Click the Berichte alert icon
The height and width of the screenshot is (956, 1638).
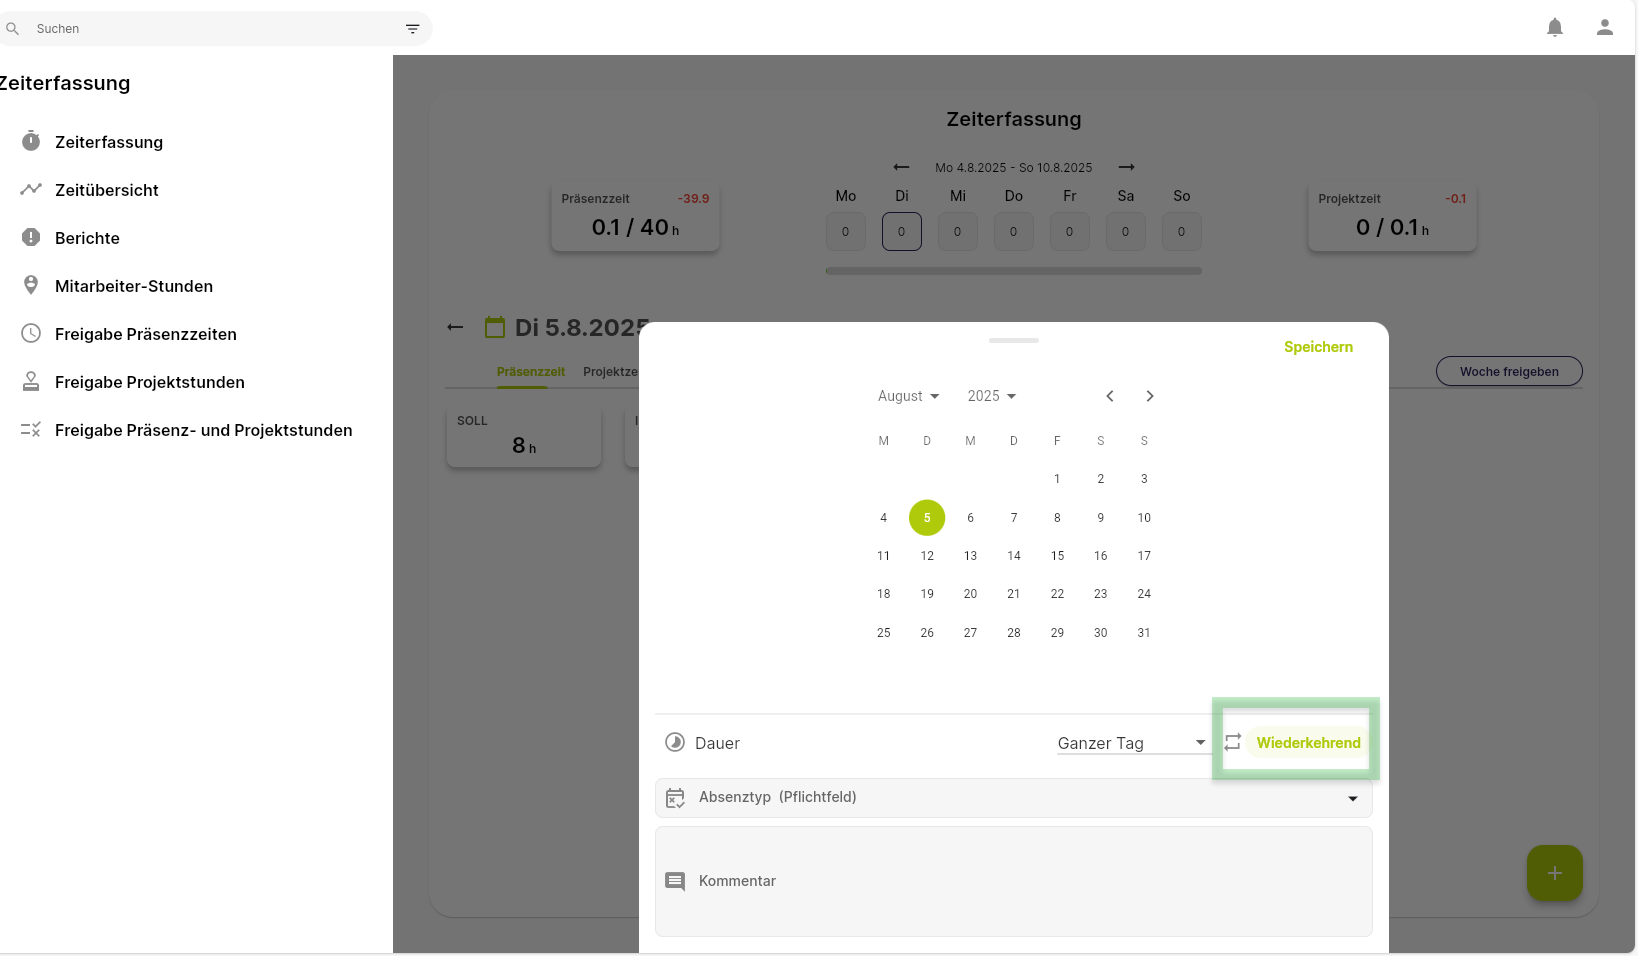pyautogui.click(x=31, y=237)
